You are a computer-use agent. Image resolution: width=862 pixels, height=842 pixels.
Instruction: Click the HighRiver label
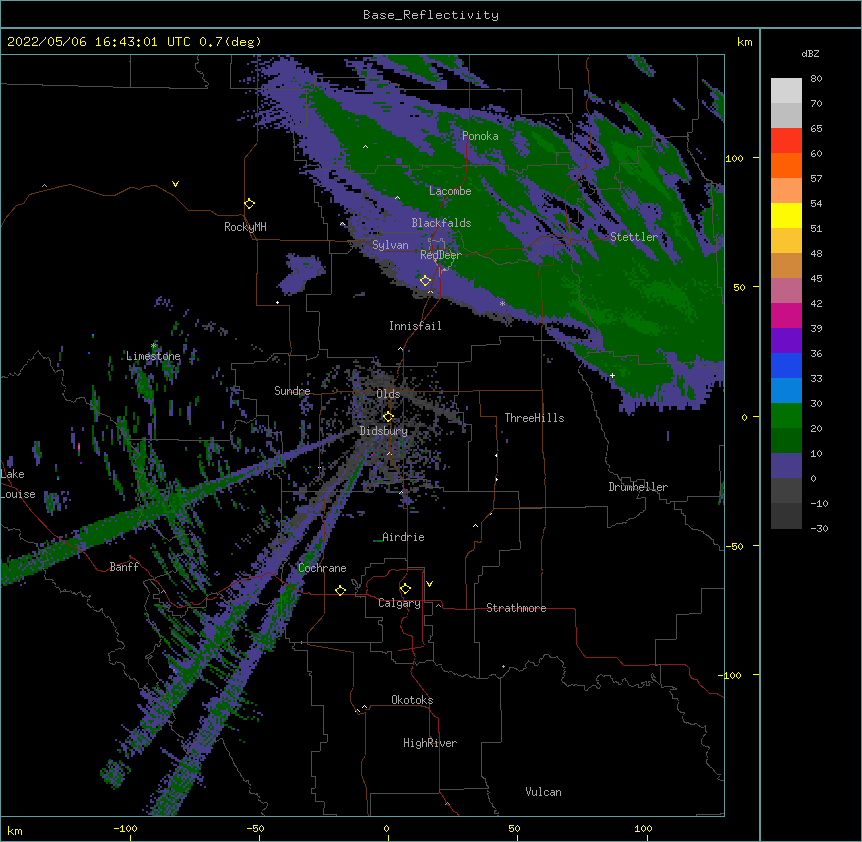pos(430,743)
